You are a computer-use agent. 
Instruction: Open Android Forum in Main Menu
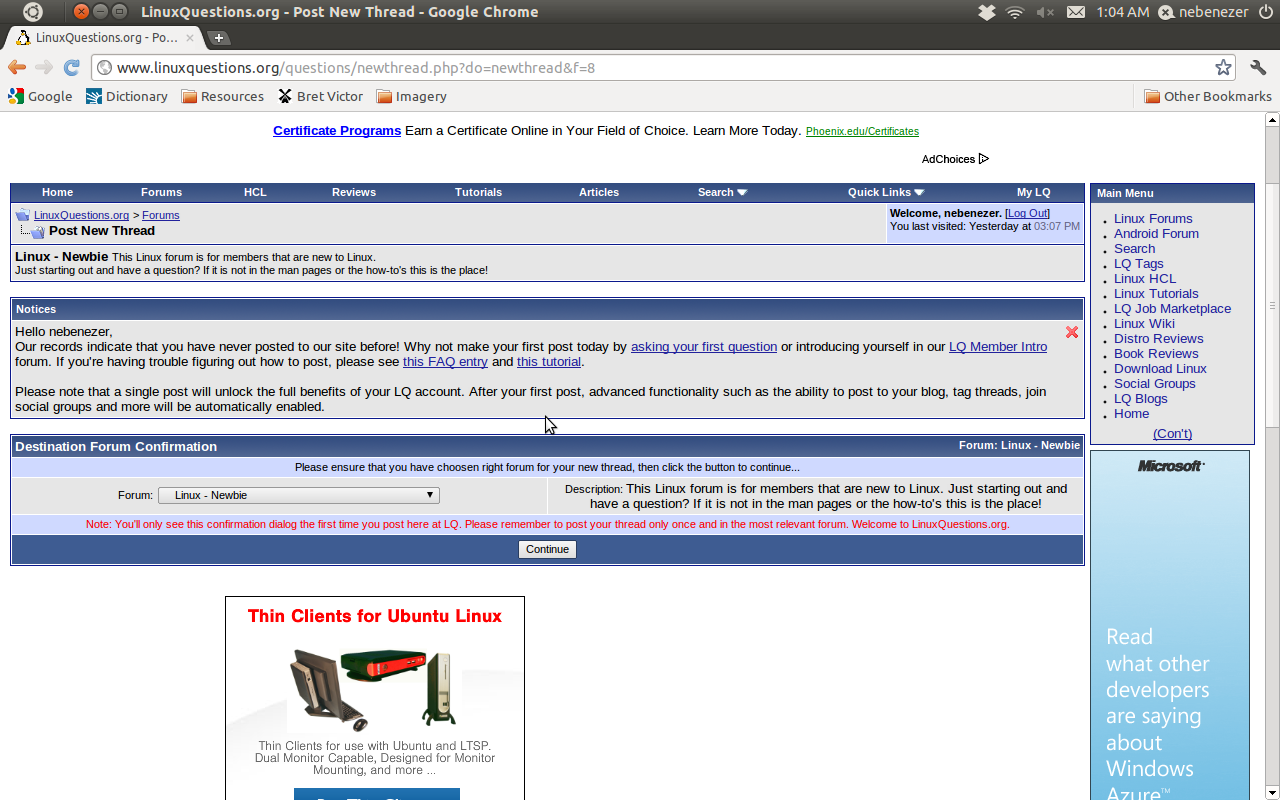click(x=1156, y=233)
